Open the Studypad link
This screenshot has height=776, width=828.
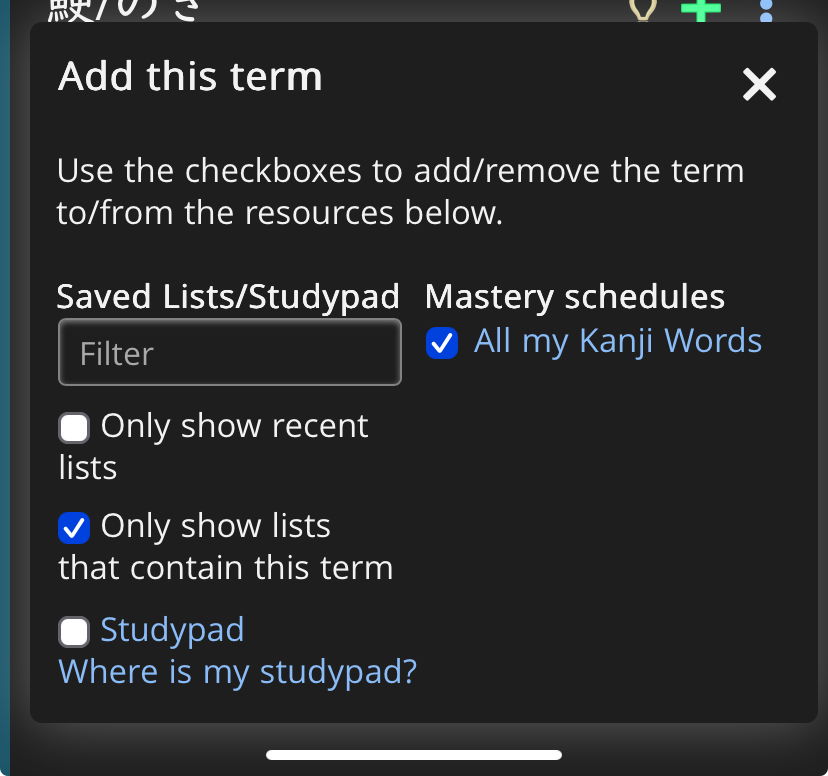pos(172,630)
